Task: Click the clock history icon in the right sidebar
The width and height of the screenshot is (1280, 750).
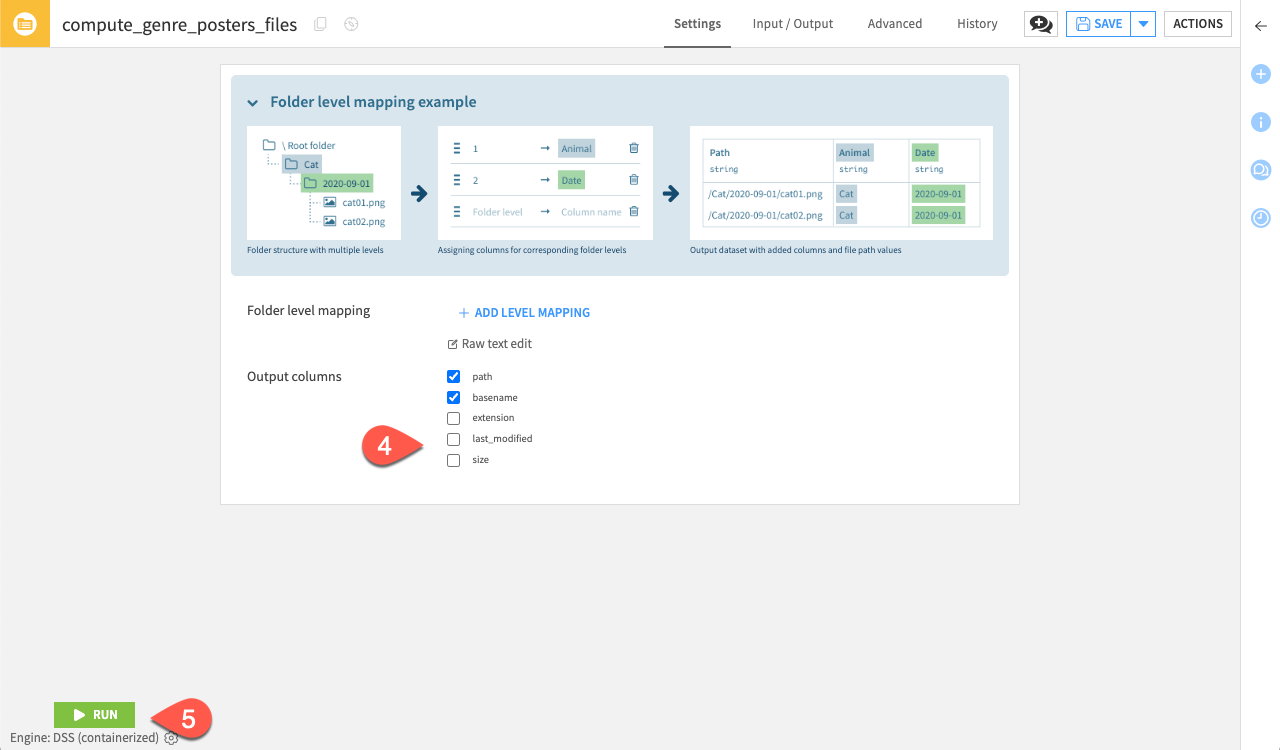Action: [1260, 217]
